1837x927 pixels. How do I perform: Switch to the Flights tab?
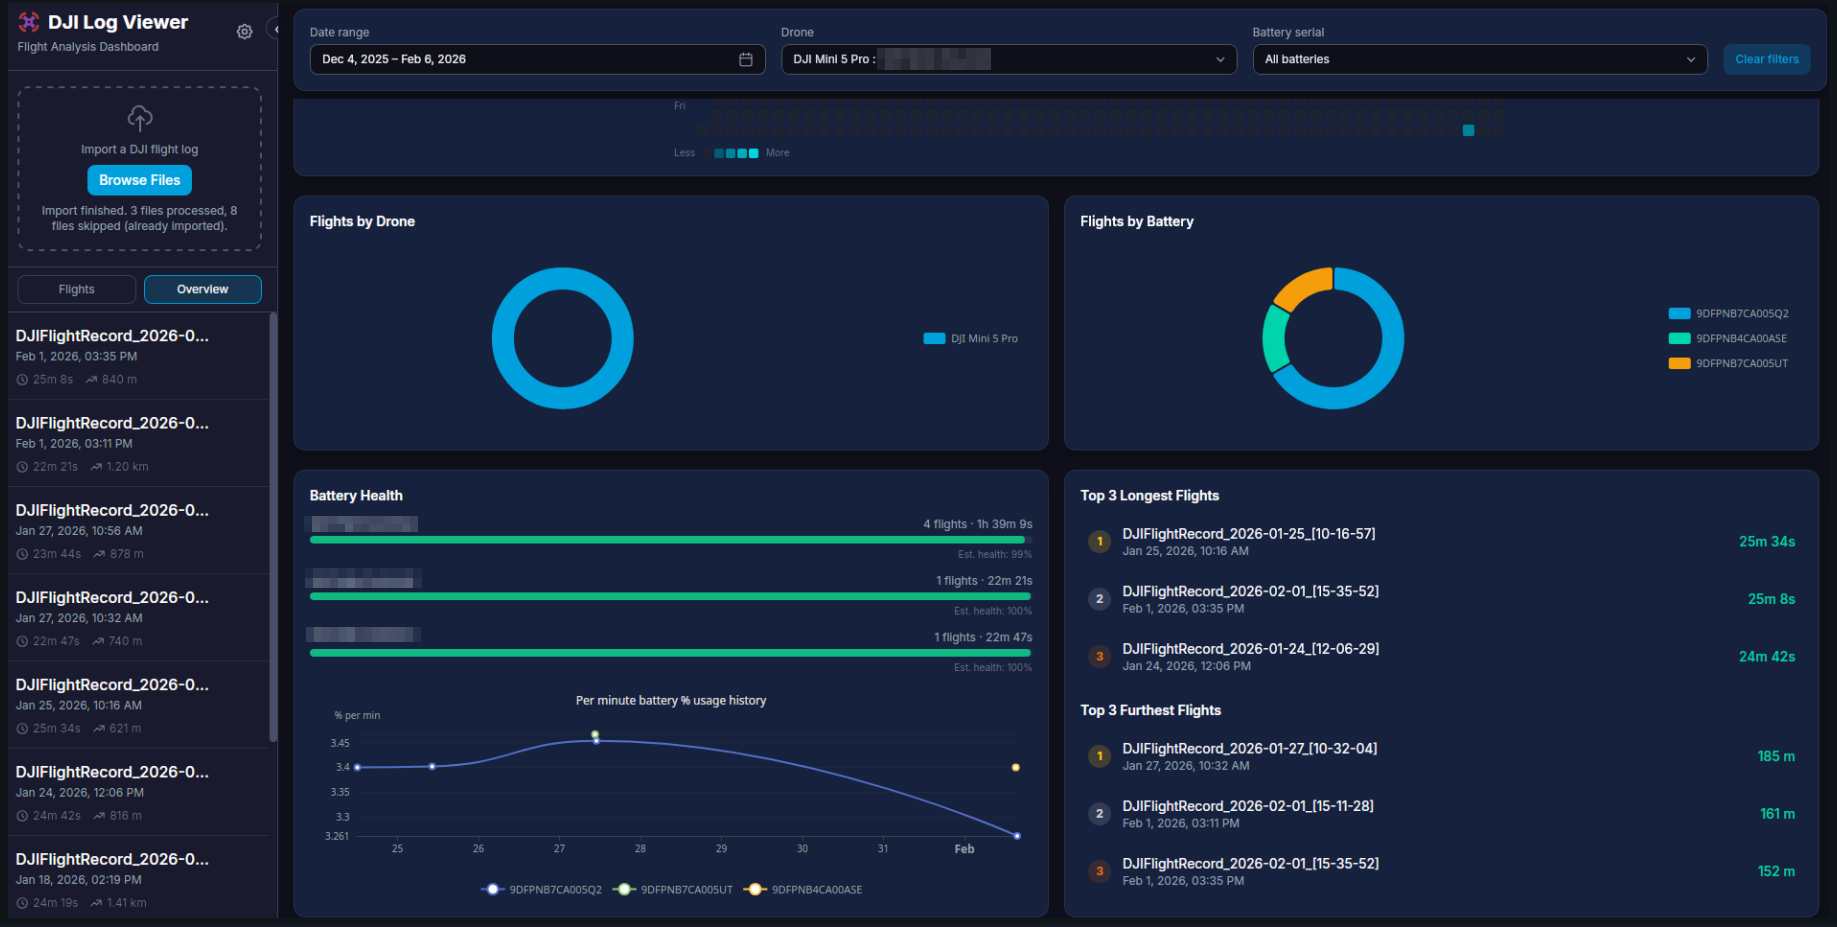coord(76,289)
